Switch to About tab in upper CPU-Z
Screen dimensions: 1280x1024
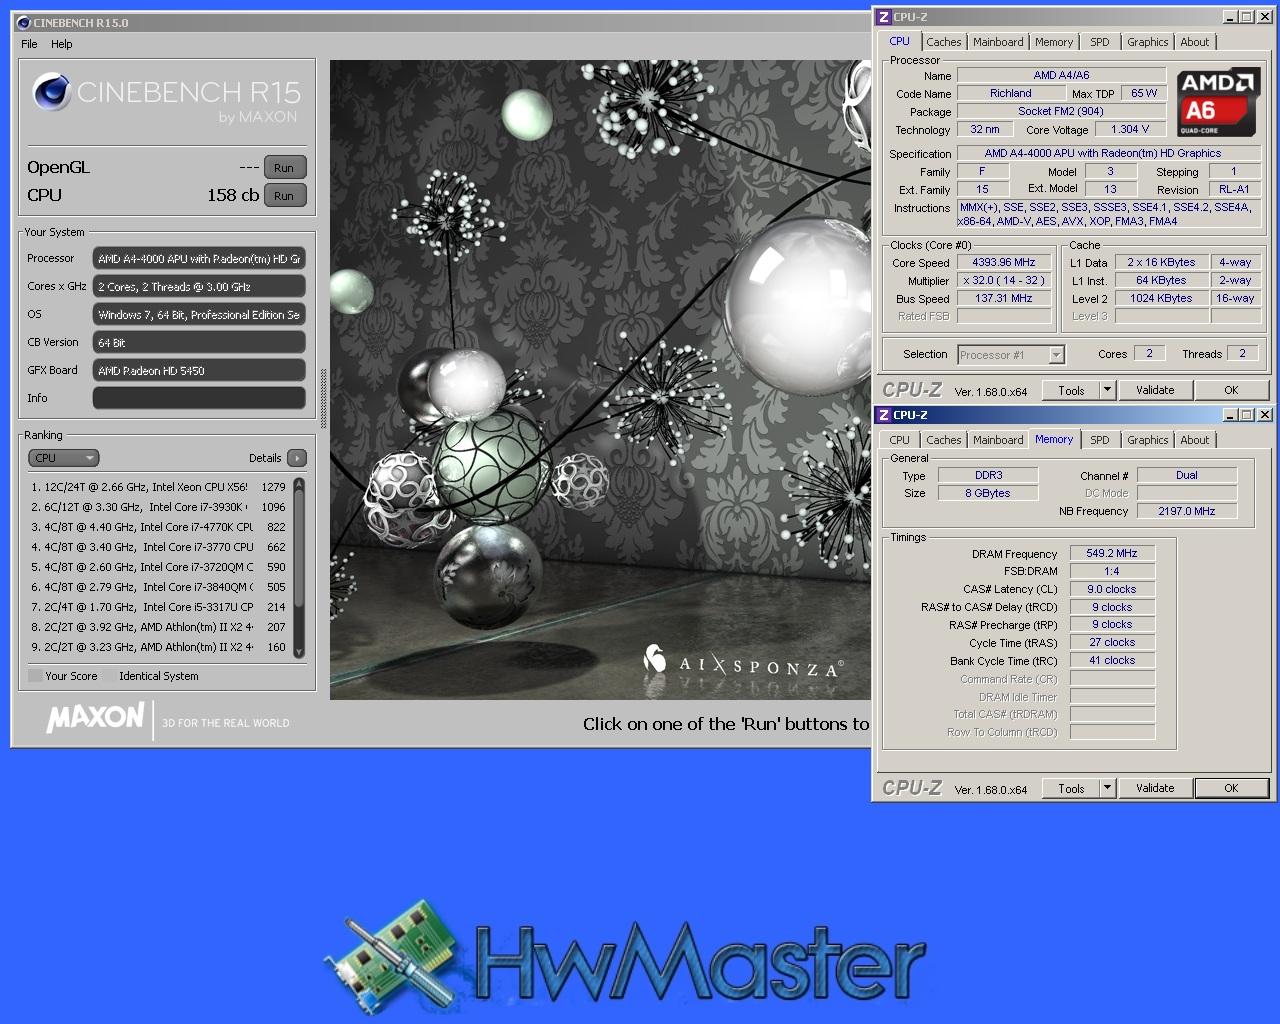point(1194,42)
